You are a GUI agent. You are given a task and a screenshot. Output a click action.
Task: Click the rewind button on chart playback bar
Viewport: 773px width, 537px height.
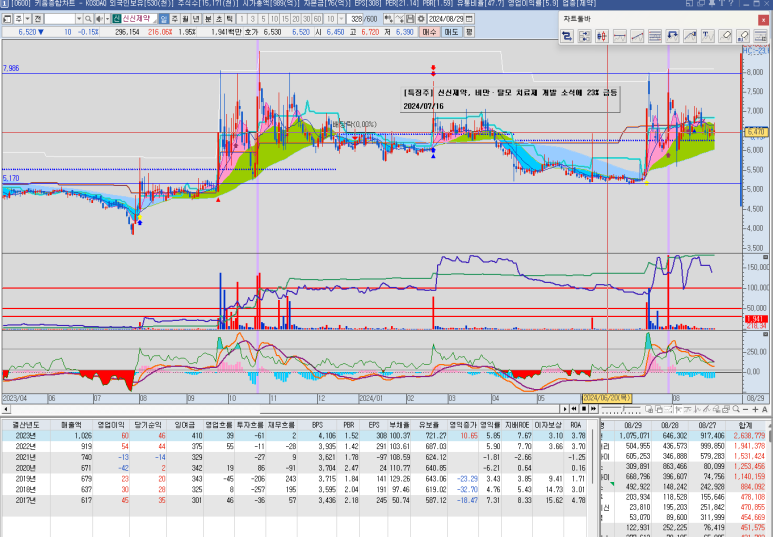tap(574, 409)
